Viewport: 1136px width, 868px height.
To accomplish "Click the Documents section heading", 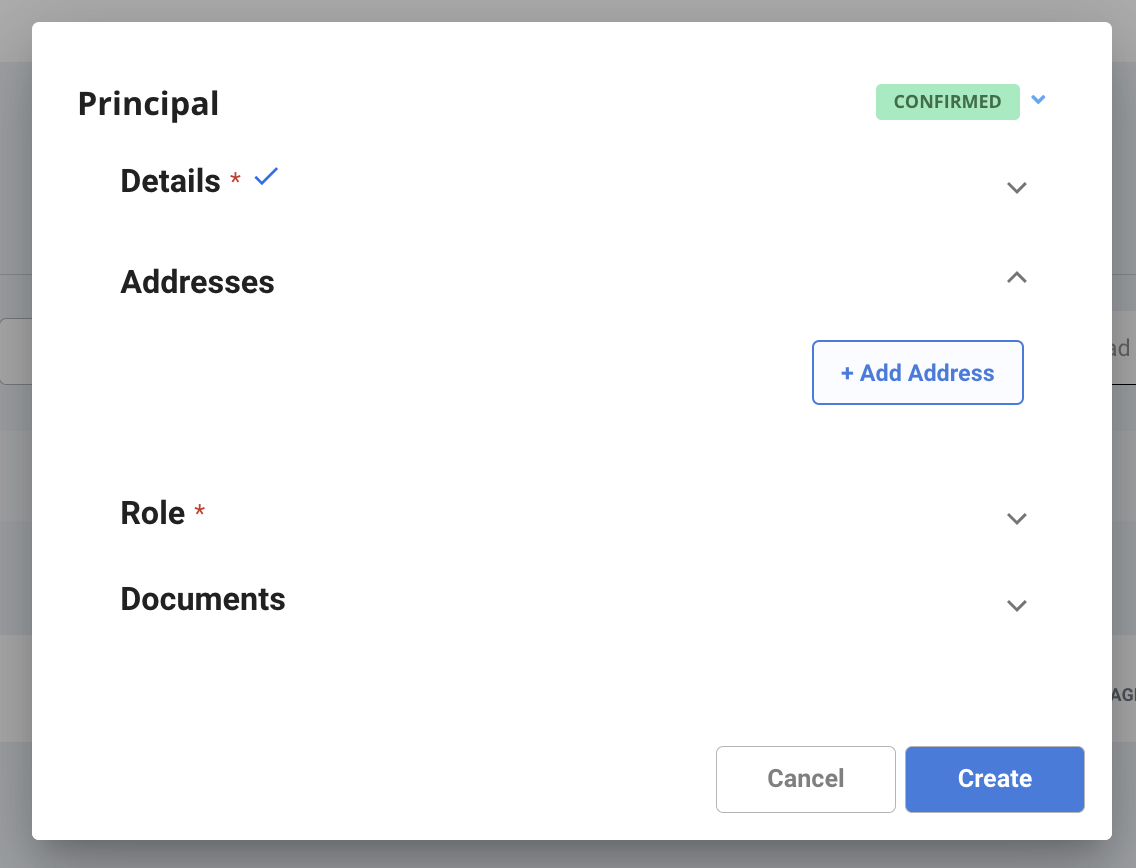I will tap(203, 599).
